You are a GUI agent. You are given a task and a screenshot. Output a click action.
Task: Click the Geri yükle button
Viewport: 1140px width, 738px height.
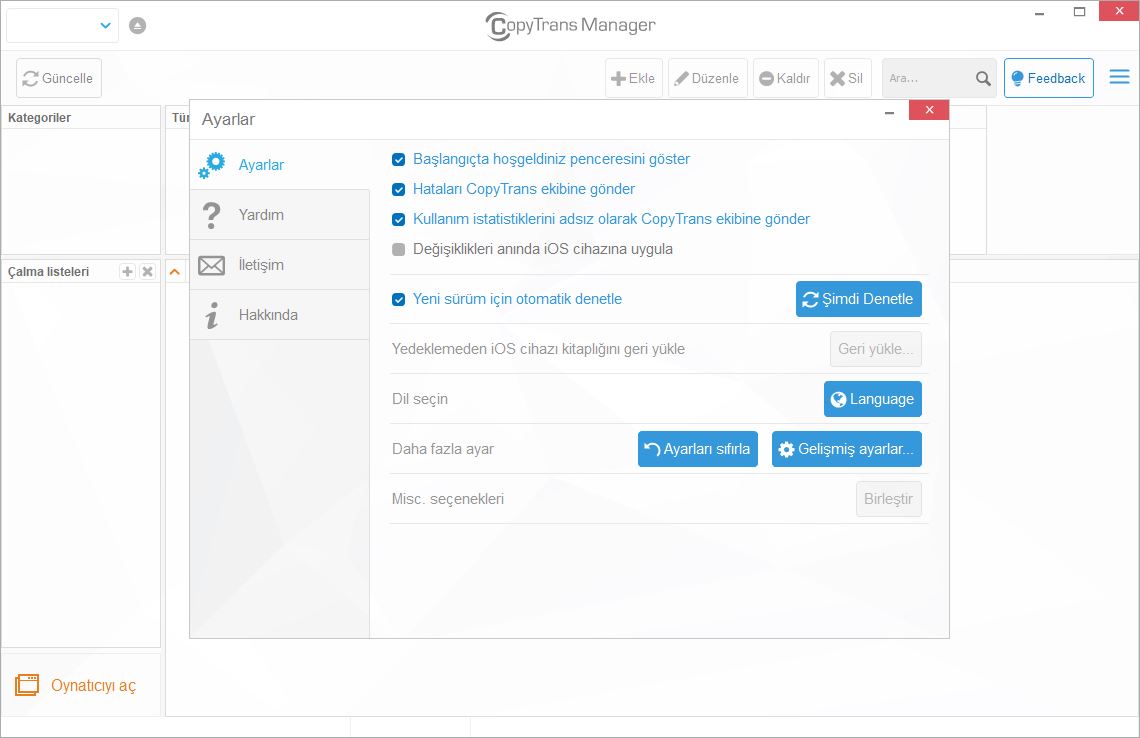click(x=876, y=349)
